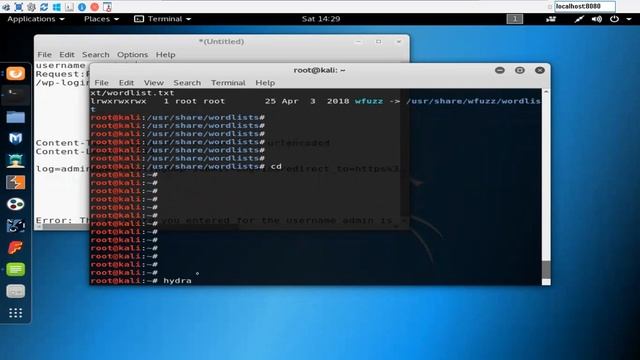The width and height of the screenshot is (640, 360).
Task: Open the Help menu in the Untitled editor
Action: [x=165, y=55]
